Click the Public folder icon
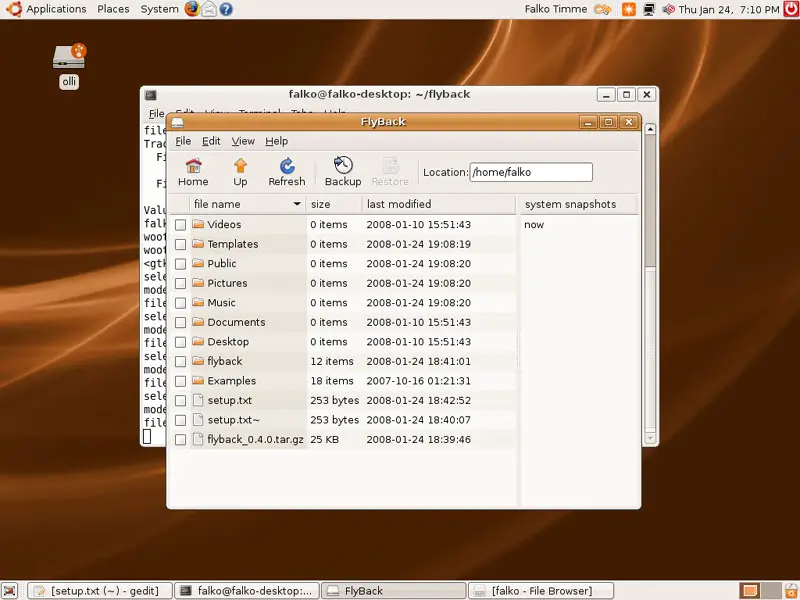The height and width of the screenshot is (600, 800). coord(198,263)
